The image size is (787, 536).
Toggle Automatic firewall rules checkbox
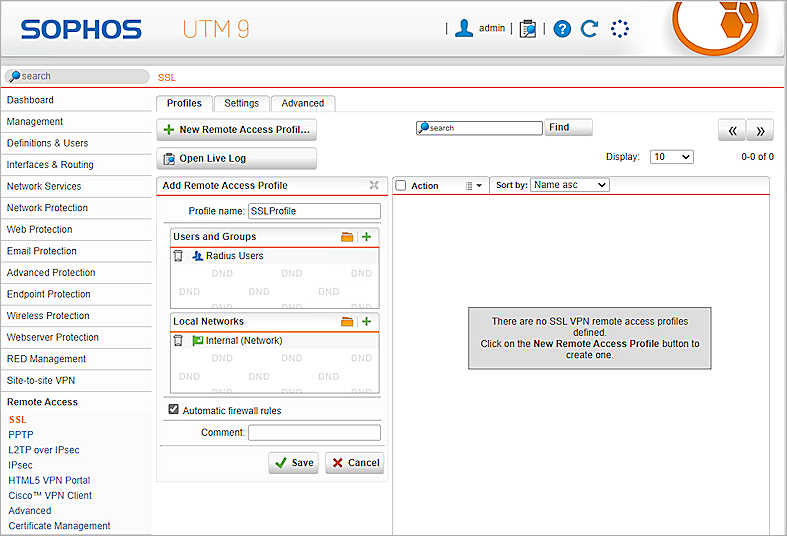[174, 410]
